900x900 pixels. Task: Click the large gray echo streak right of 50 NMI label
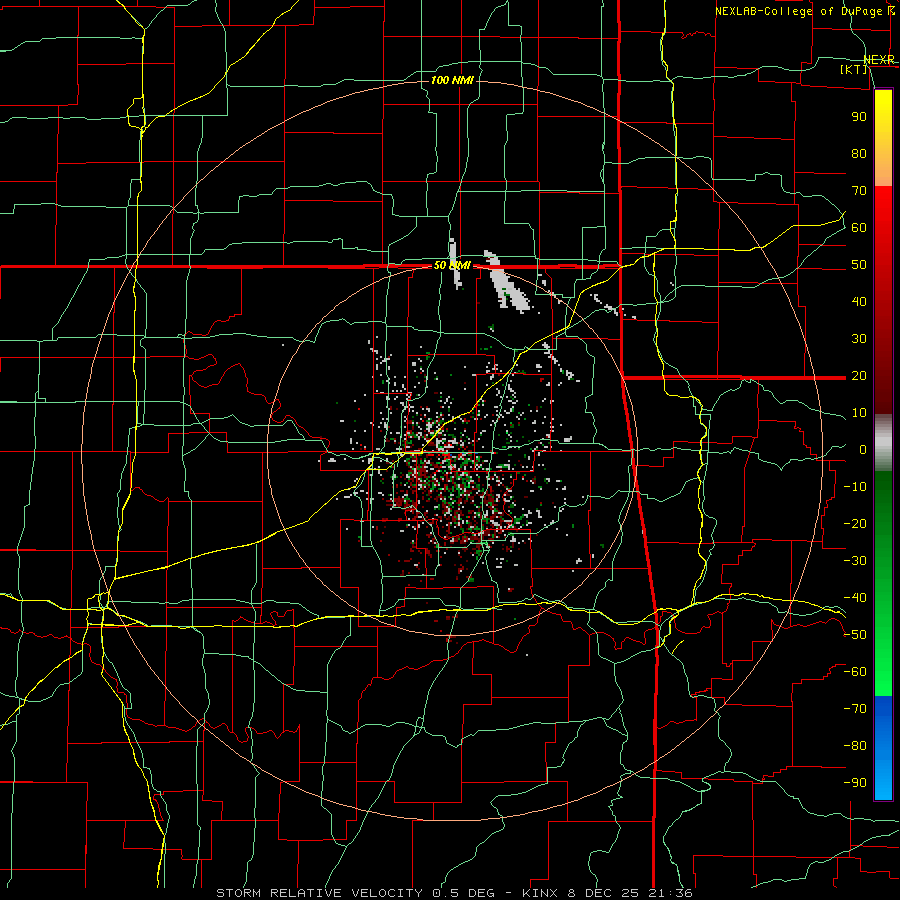(x=507, y=281)
